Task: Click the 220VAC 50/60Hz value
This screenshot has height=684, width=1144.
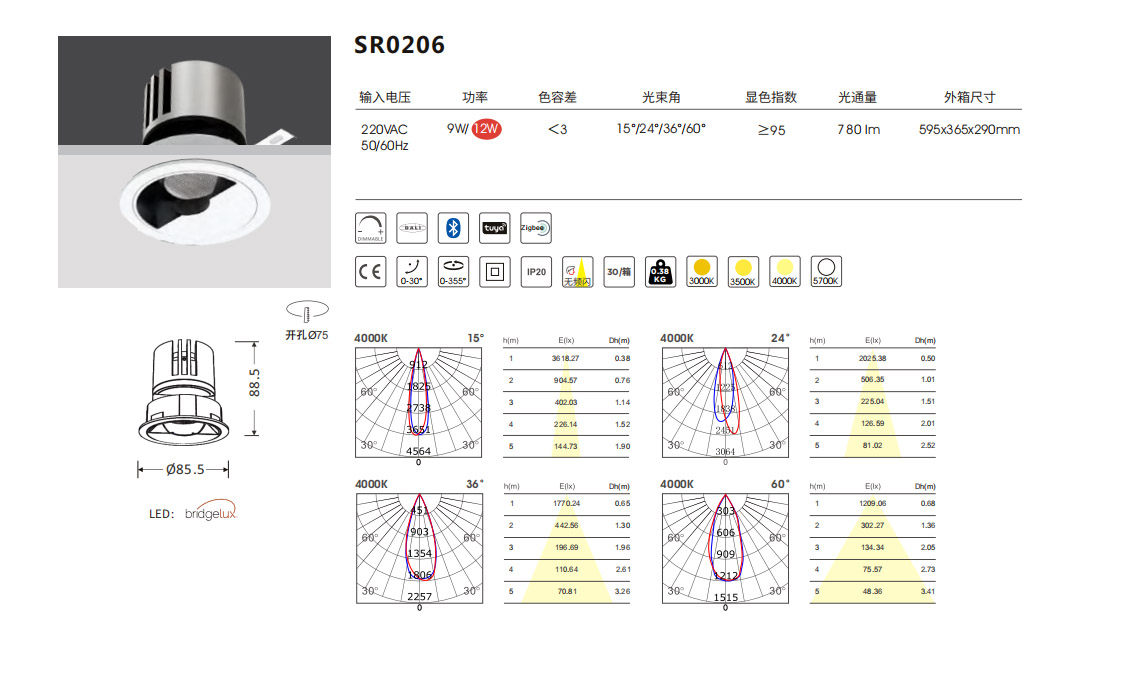Action: [384, 137]
